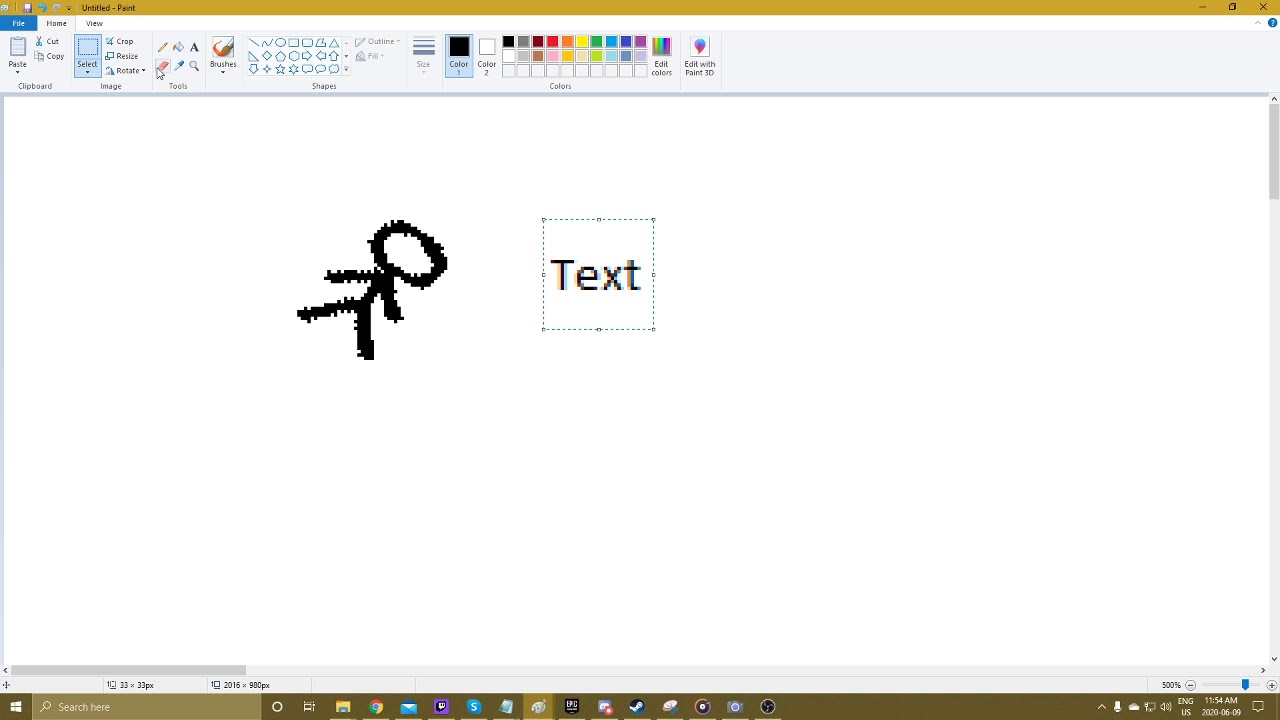
Task: Click the vertical scrollbar thumb
Action: pyautogui.click(x=1273, y=150)
